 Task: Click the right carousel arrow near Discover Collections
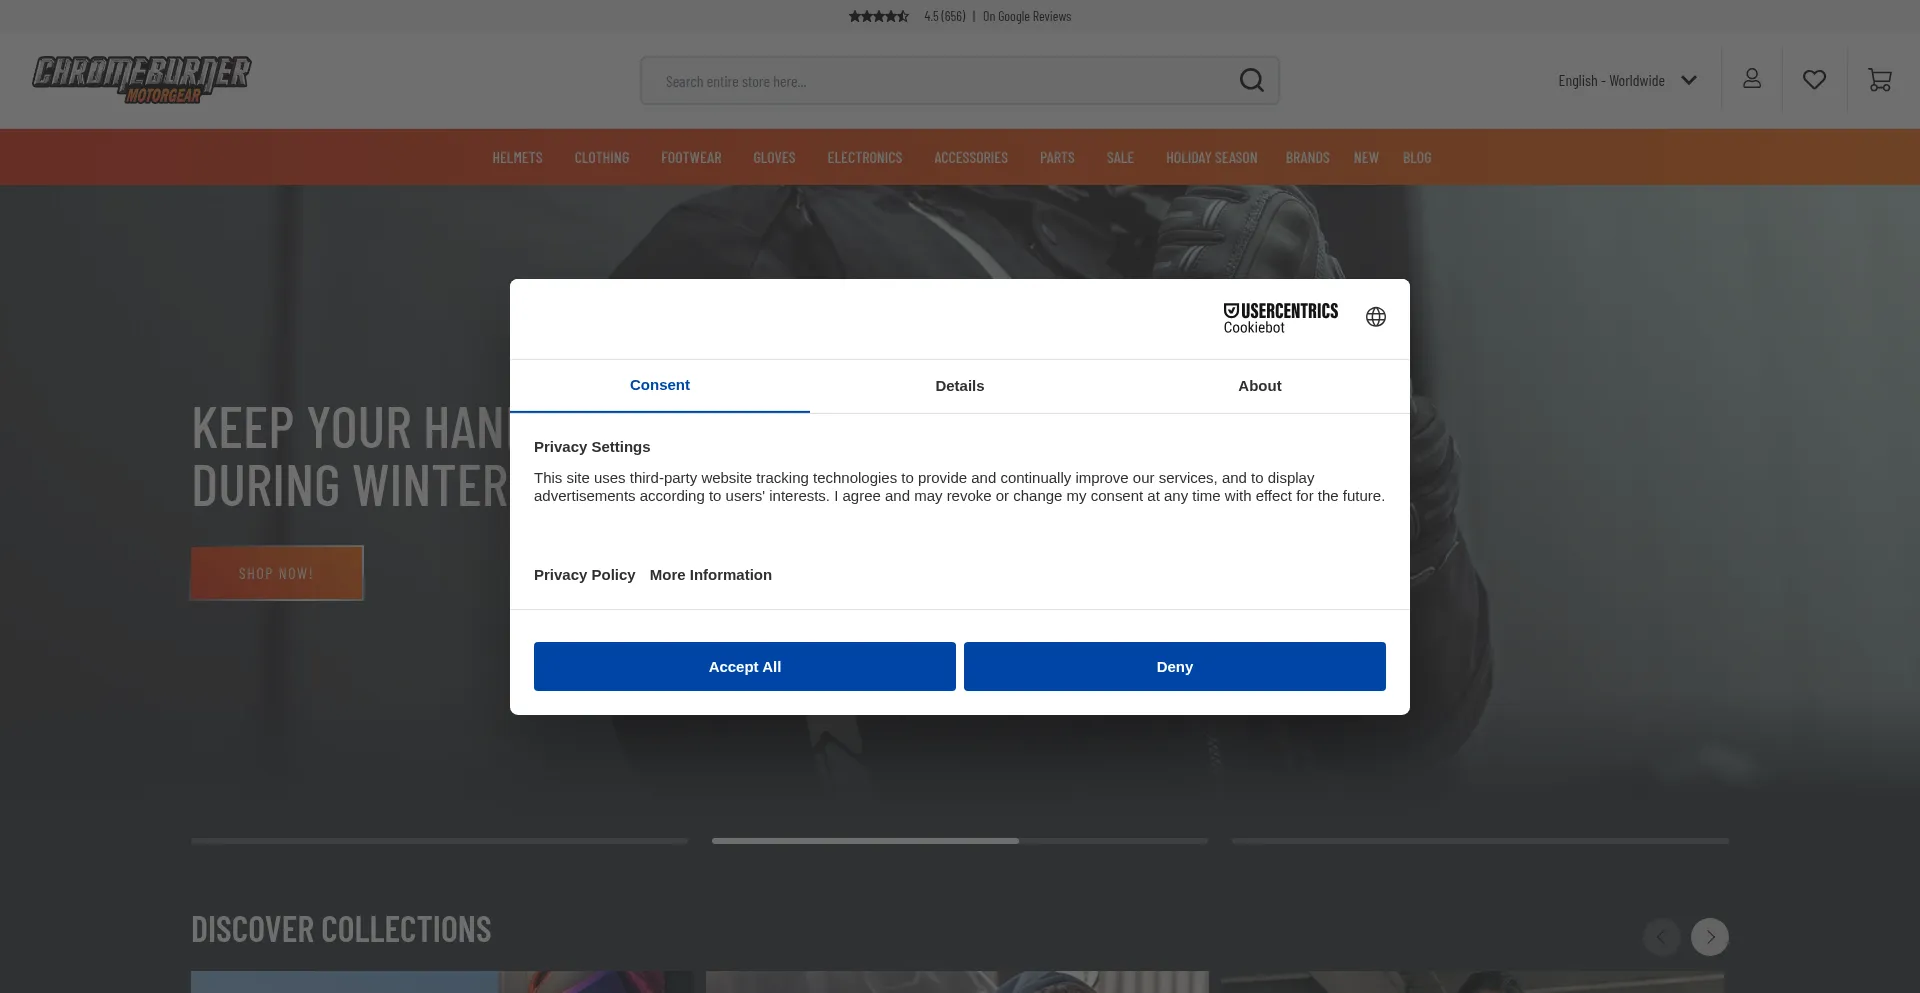tap(1710, 937)
